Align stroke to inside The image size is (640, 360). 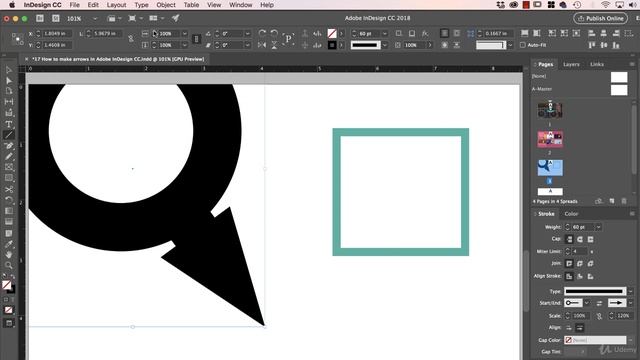coord(580,276)
